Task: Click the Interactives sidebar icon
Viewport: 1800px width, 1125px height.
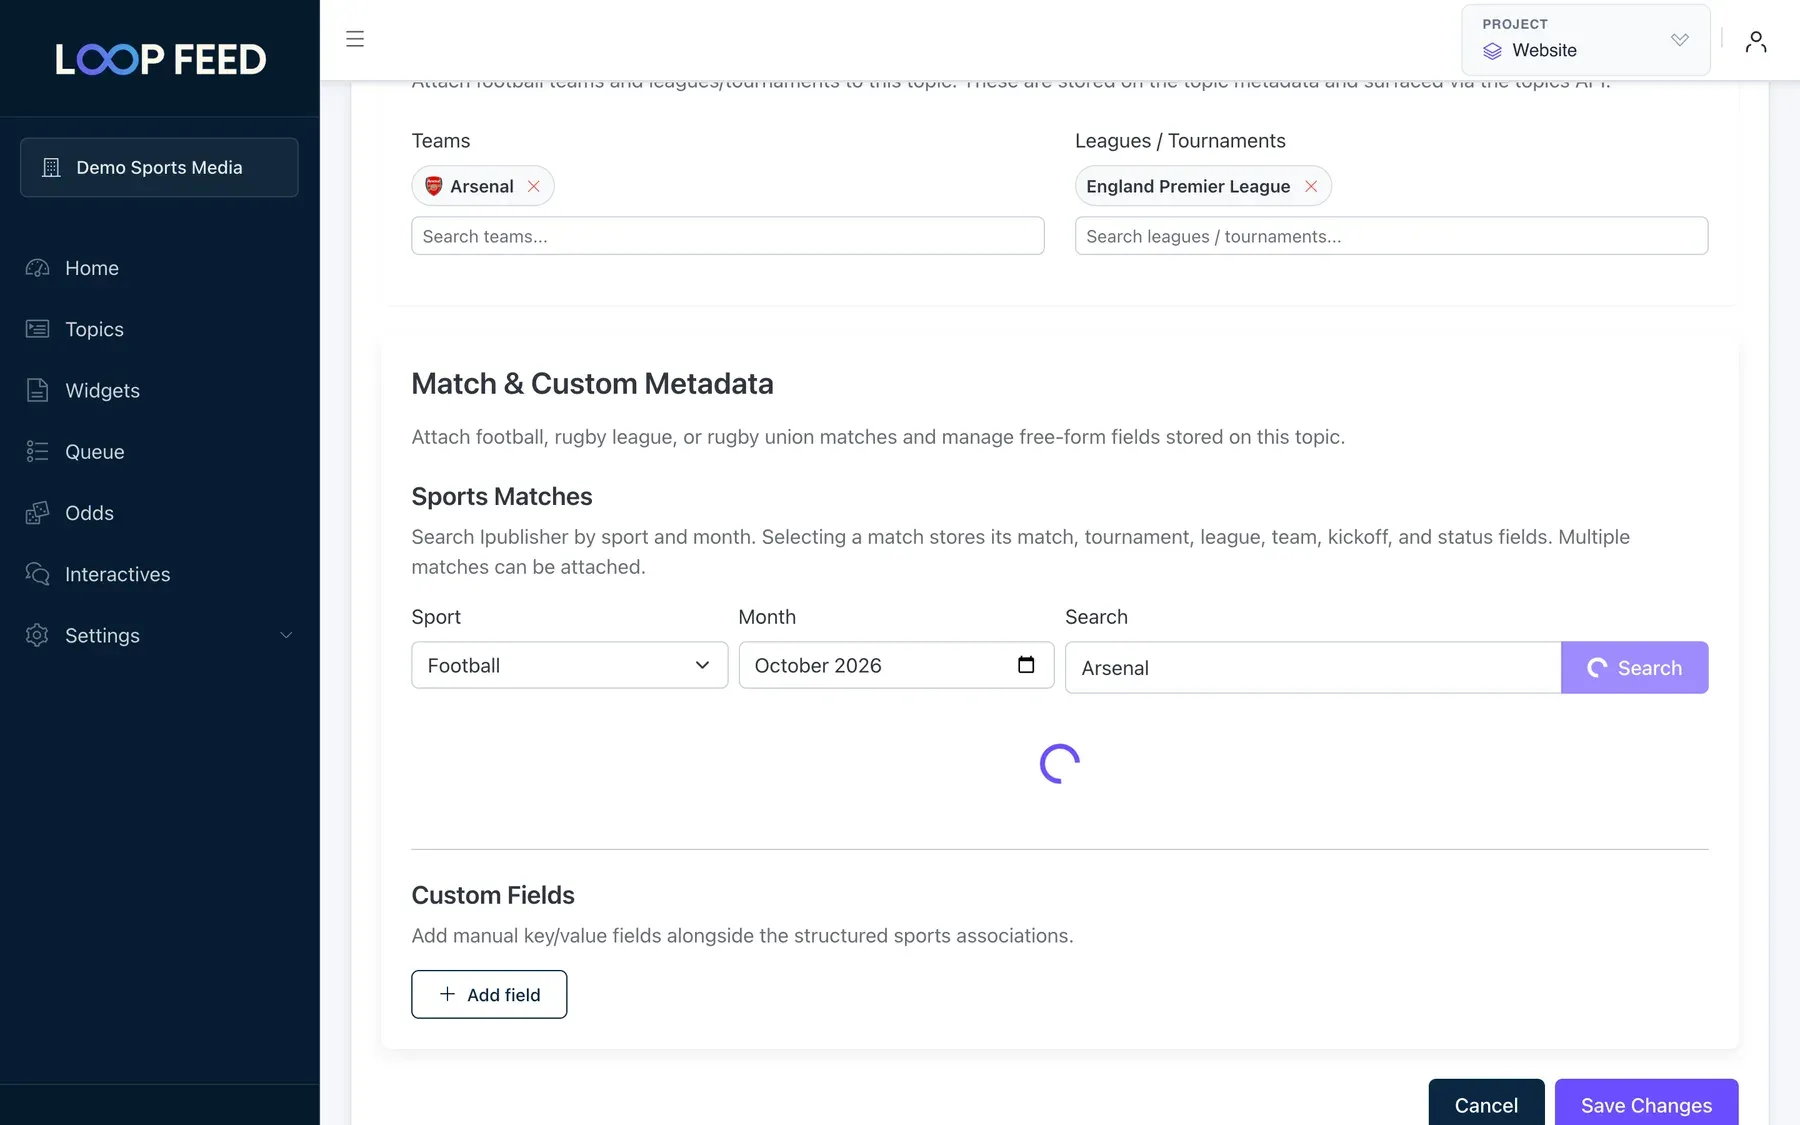Action: coord(37,574)
